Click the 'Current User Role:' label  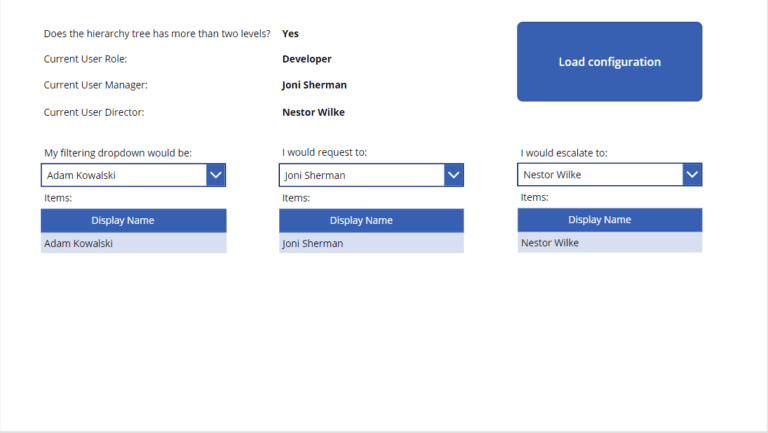[85, 59]
